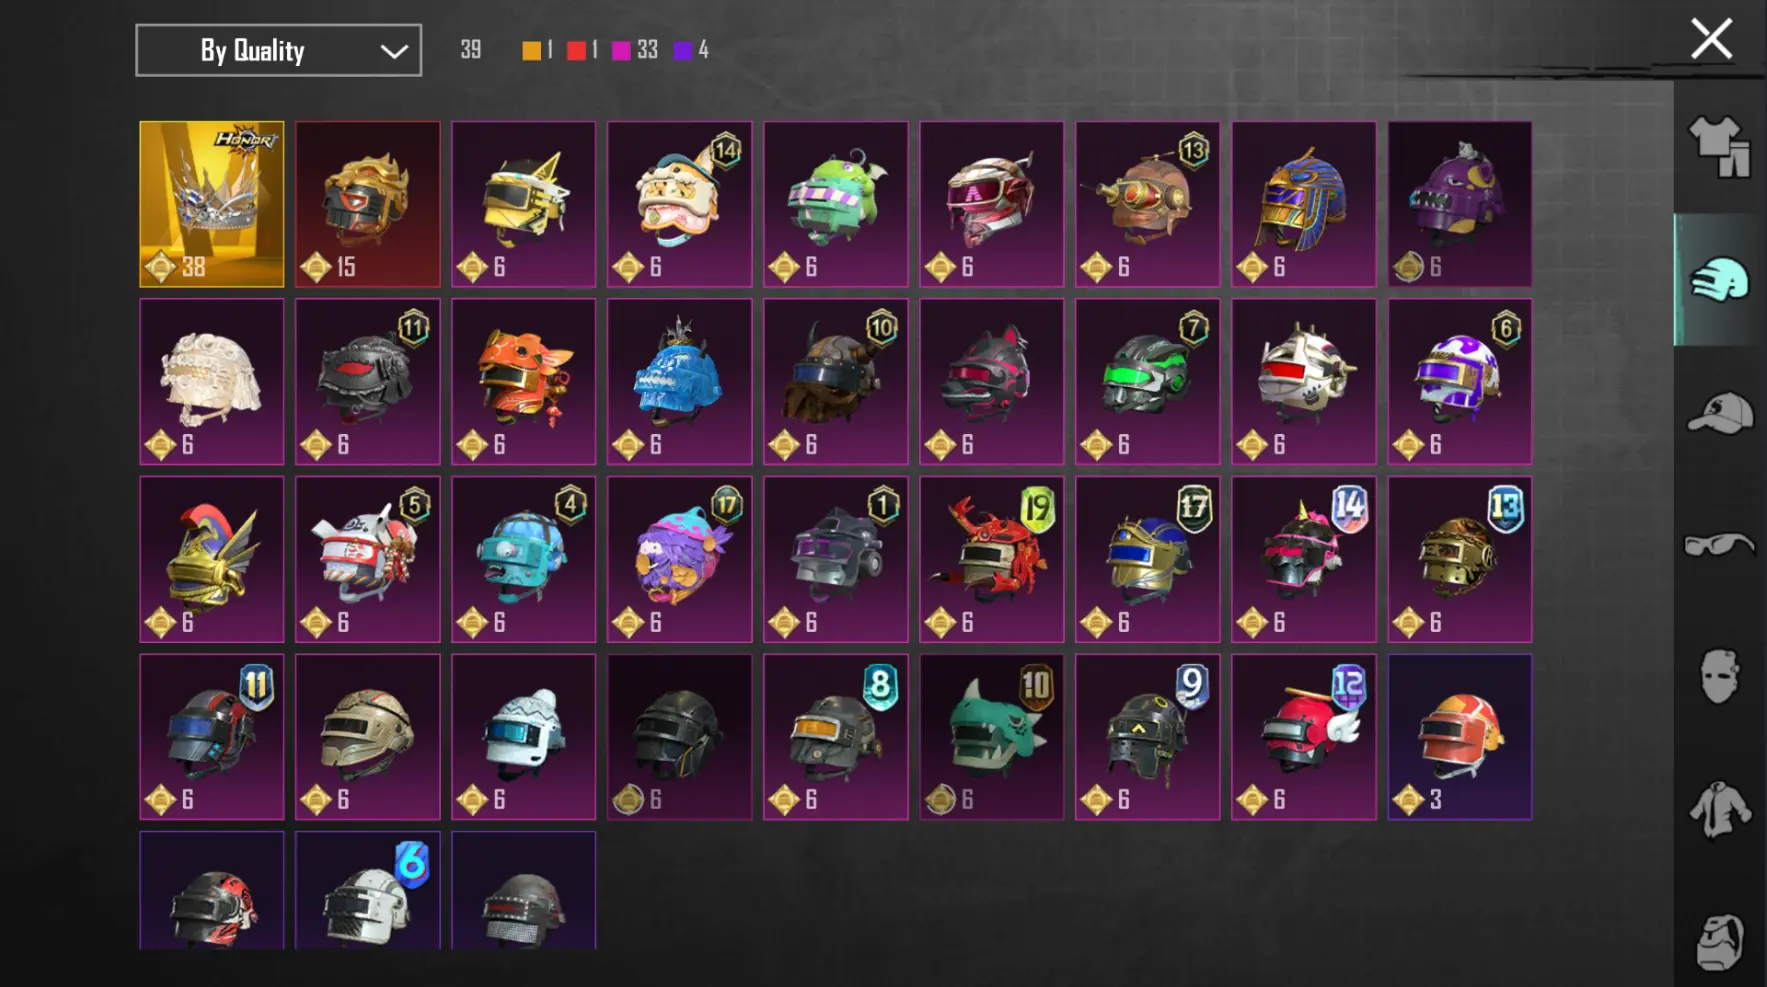Open the cap headwear category
This screenshot has height=987, width=1767.
point(1720,413)
